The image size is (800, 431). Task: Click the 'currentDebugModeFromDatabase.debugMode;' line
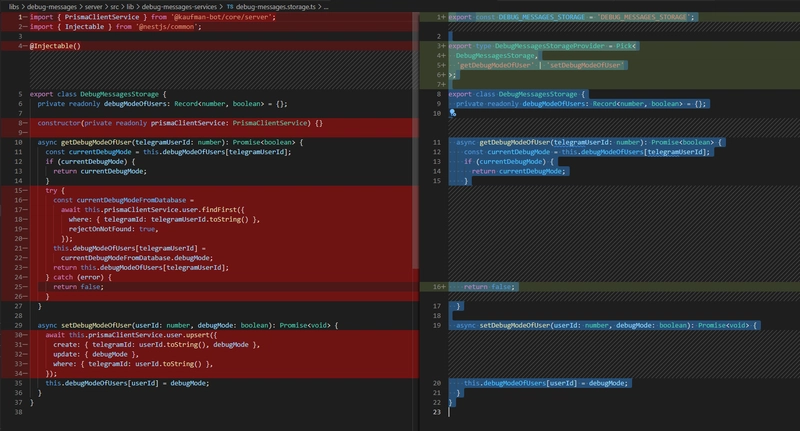[137, 258]
